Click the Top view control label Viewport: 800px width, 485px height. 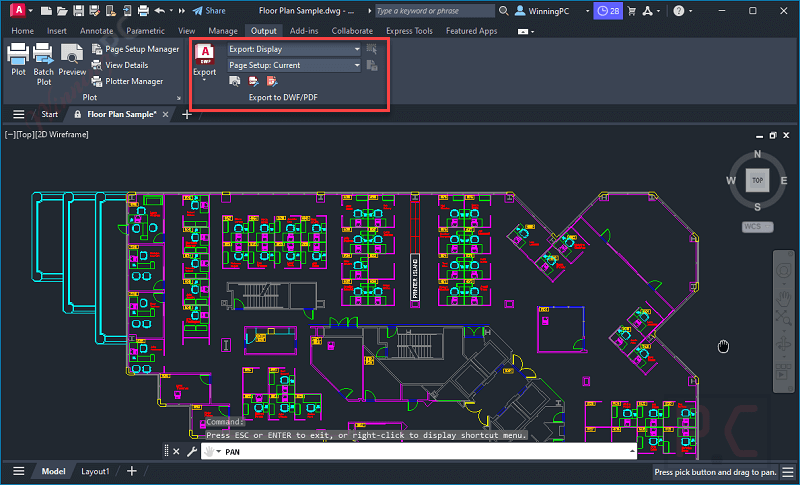pos(24,134)
